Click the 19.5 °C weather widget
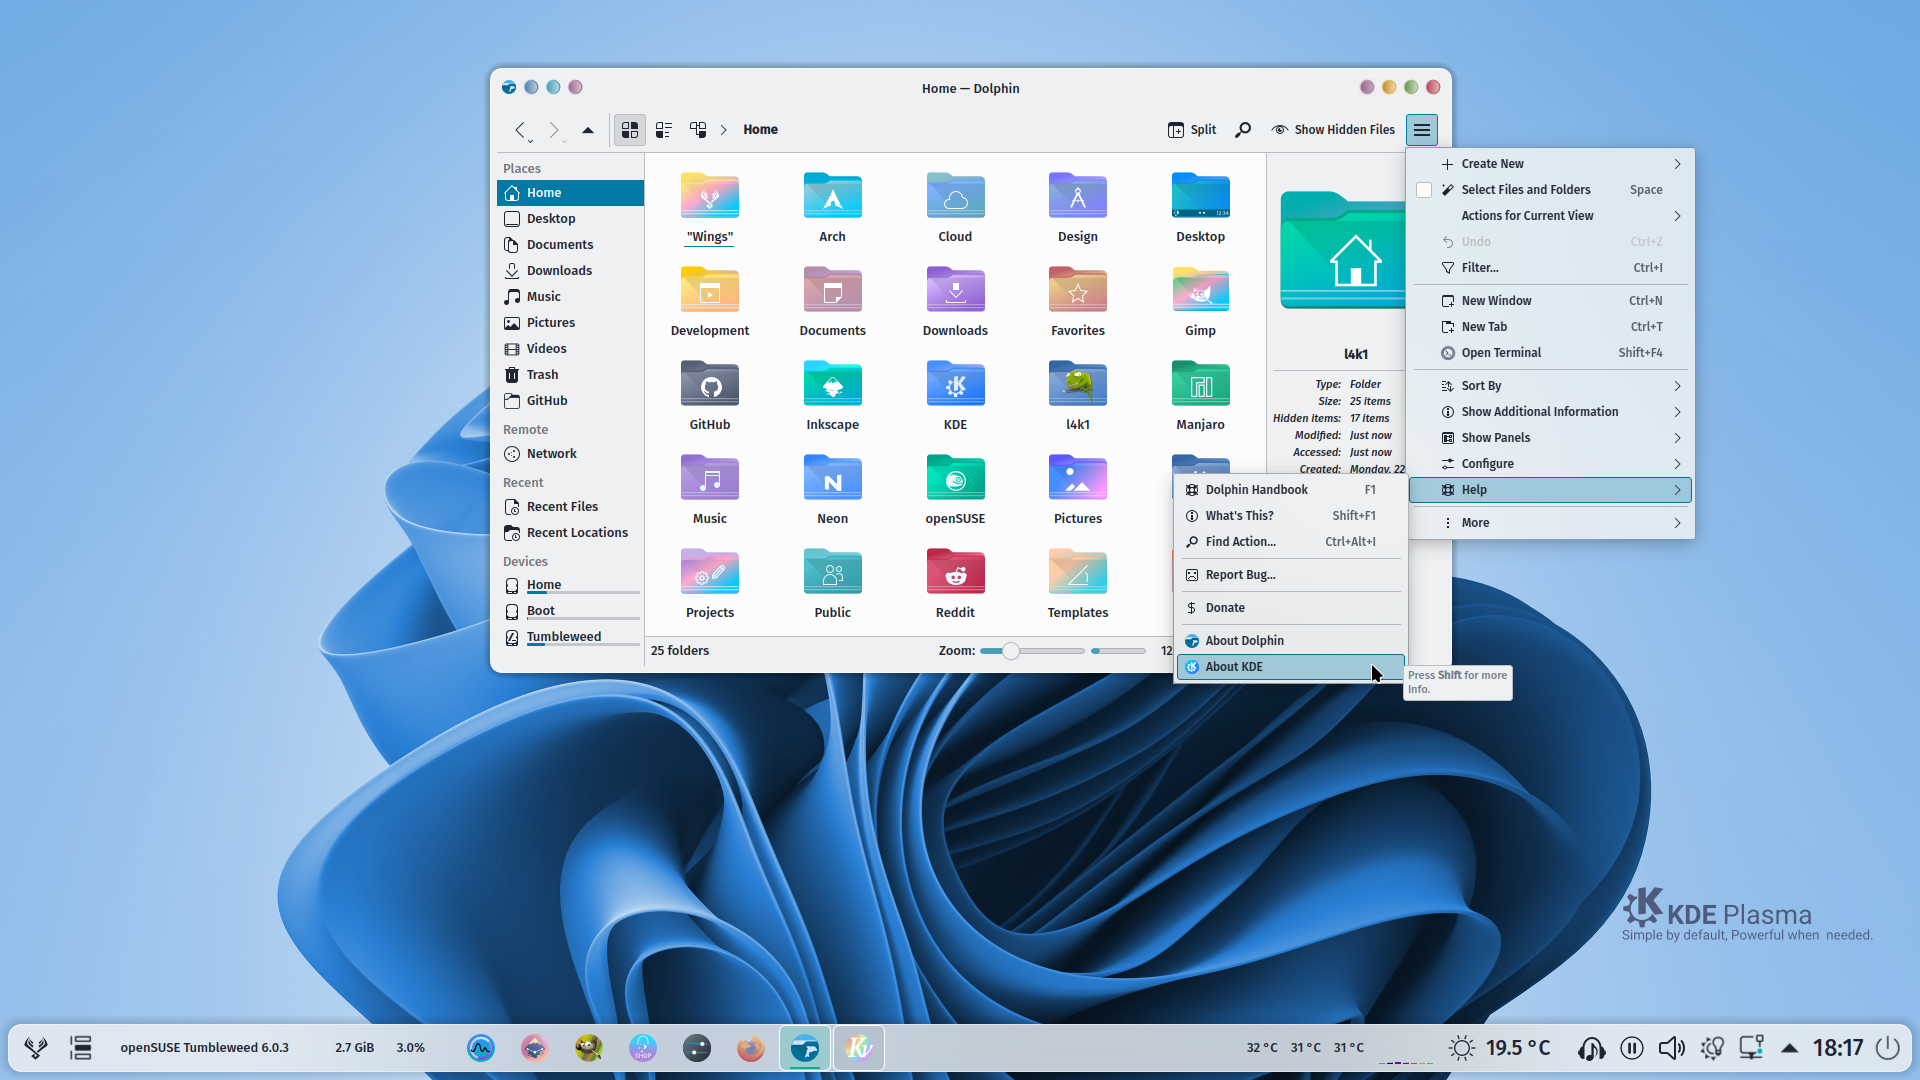Viewport: 1920px width, 1080px height. click(1500, 1048)
